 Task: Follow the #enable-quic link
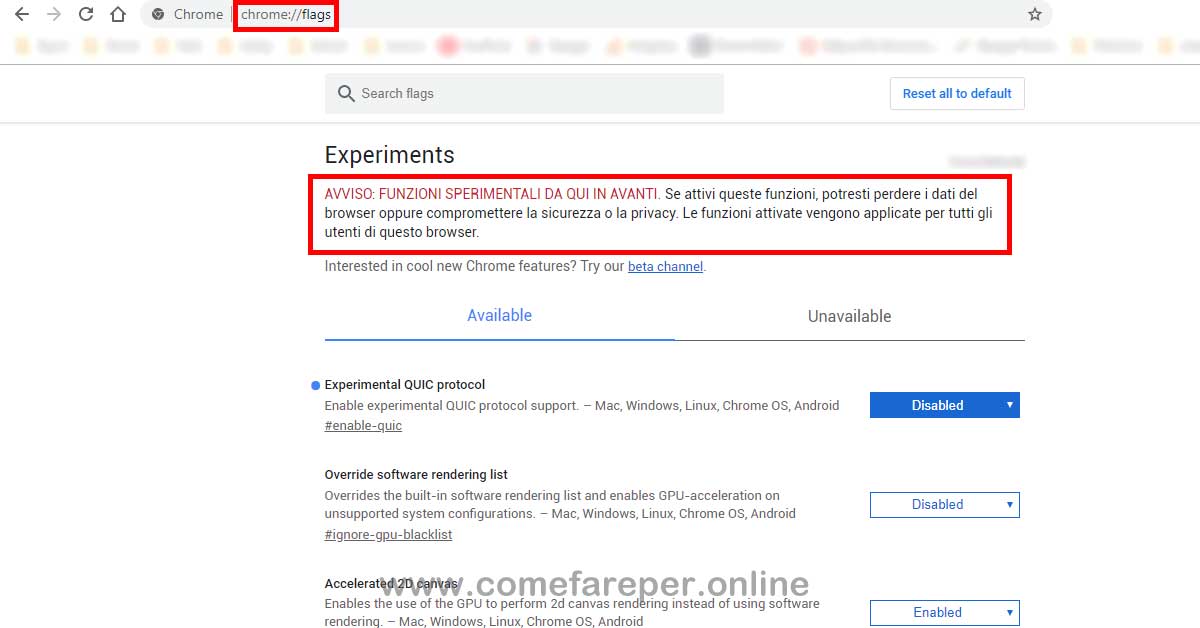point(363,425)
